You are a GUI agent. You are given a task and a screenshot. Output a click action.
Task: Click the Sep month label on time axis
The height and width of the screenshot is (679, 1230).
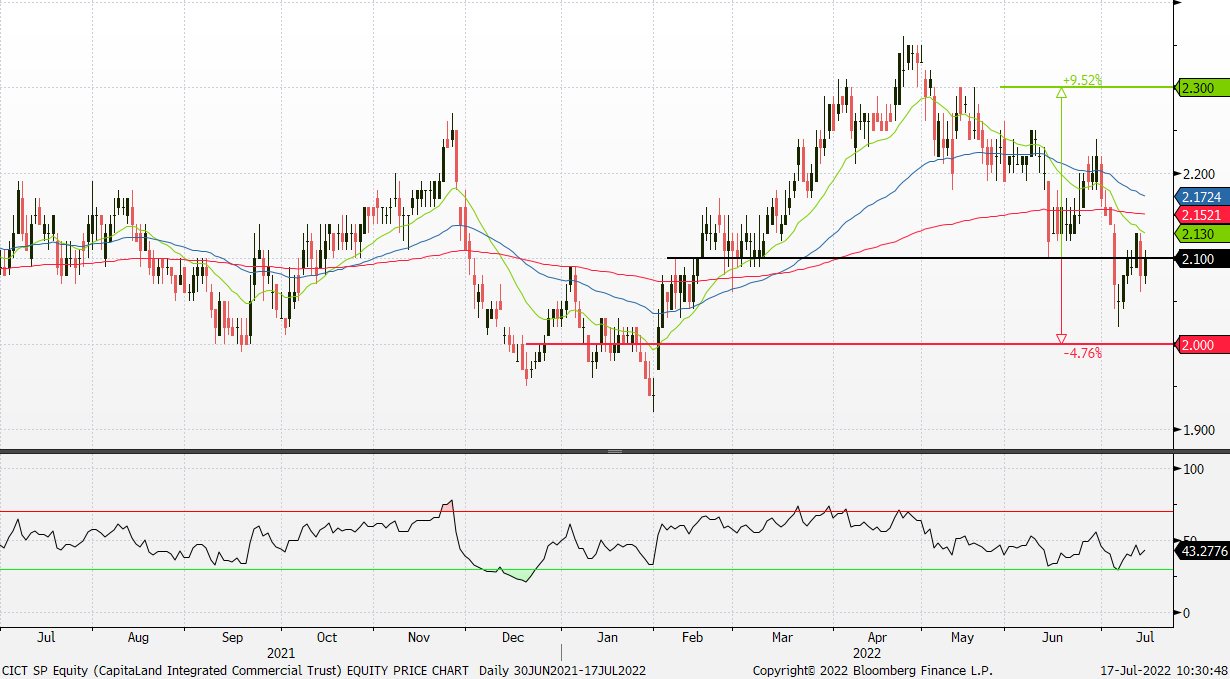coord(232,636)
